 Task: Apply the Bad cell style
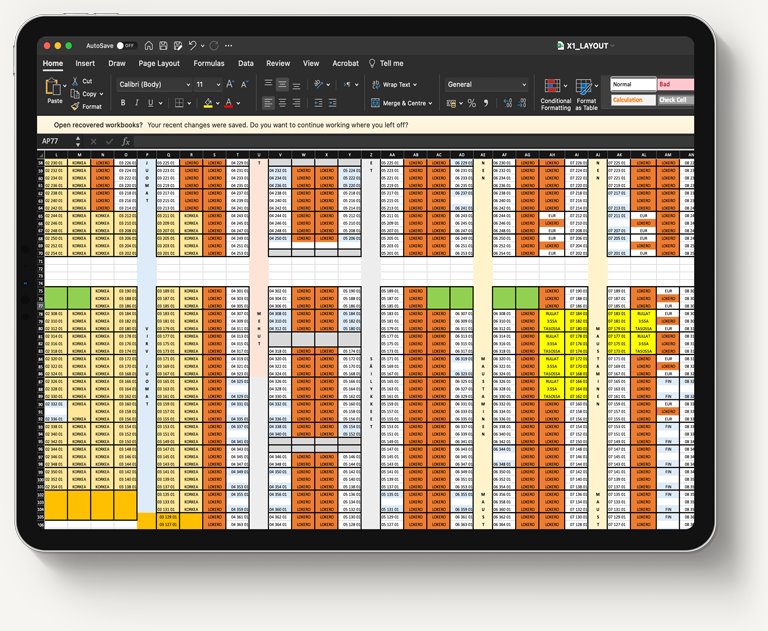coord(675,84)
